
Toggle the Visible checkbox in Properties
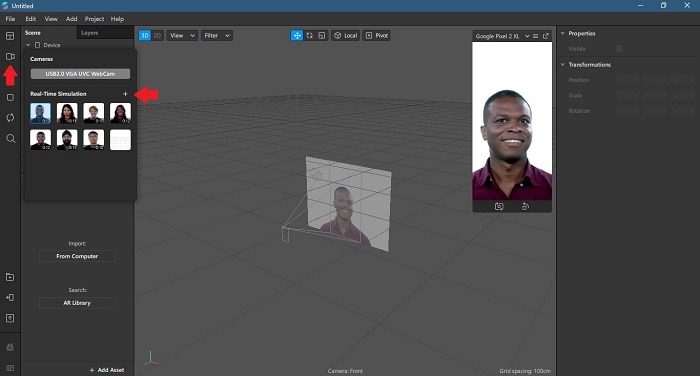click(619, 49)
